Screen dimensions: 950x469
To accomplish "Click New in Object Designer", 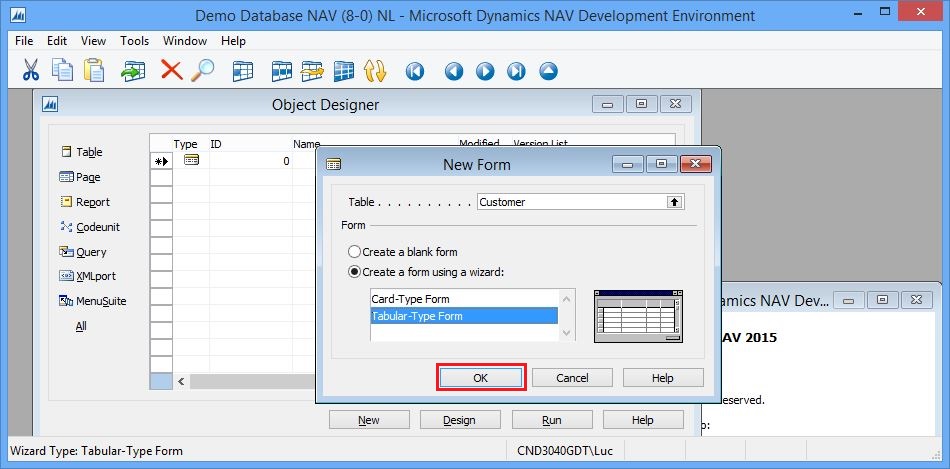I will [x=369, y=420].
